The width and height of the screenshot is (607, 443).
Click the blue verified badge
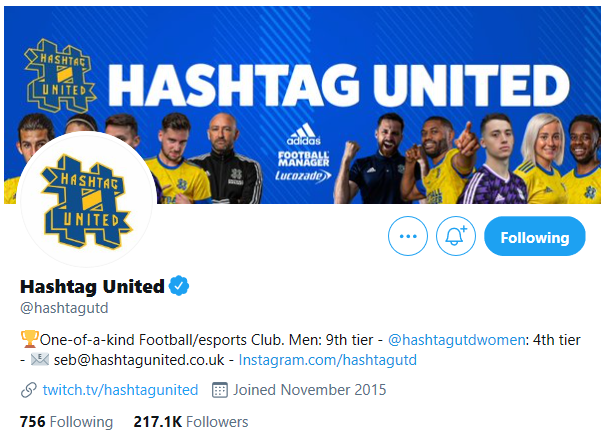[179, 287]
